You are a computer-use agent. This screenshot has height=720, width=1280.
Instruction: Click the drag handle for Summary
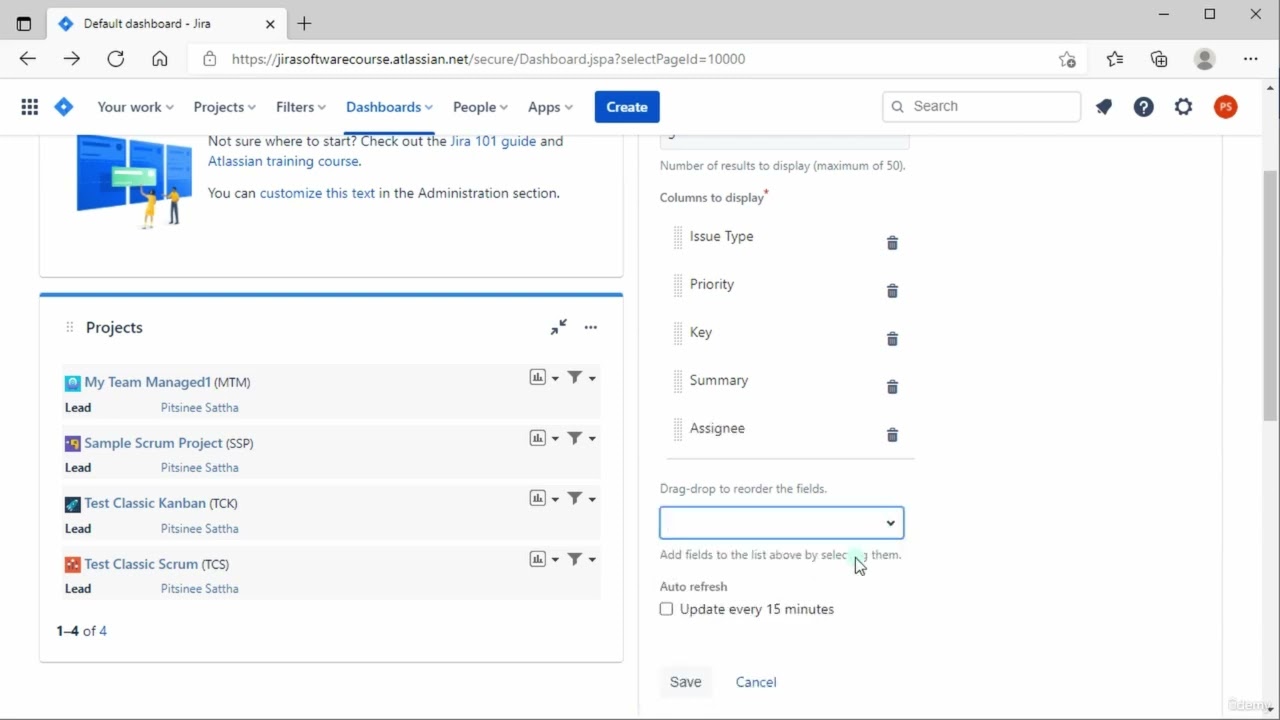678,381
